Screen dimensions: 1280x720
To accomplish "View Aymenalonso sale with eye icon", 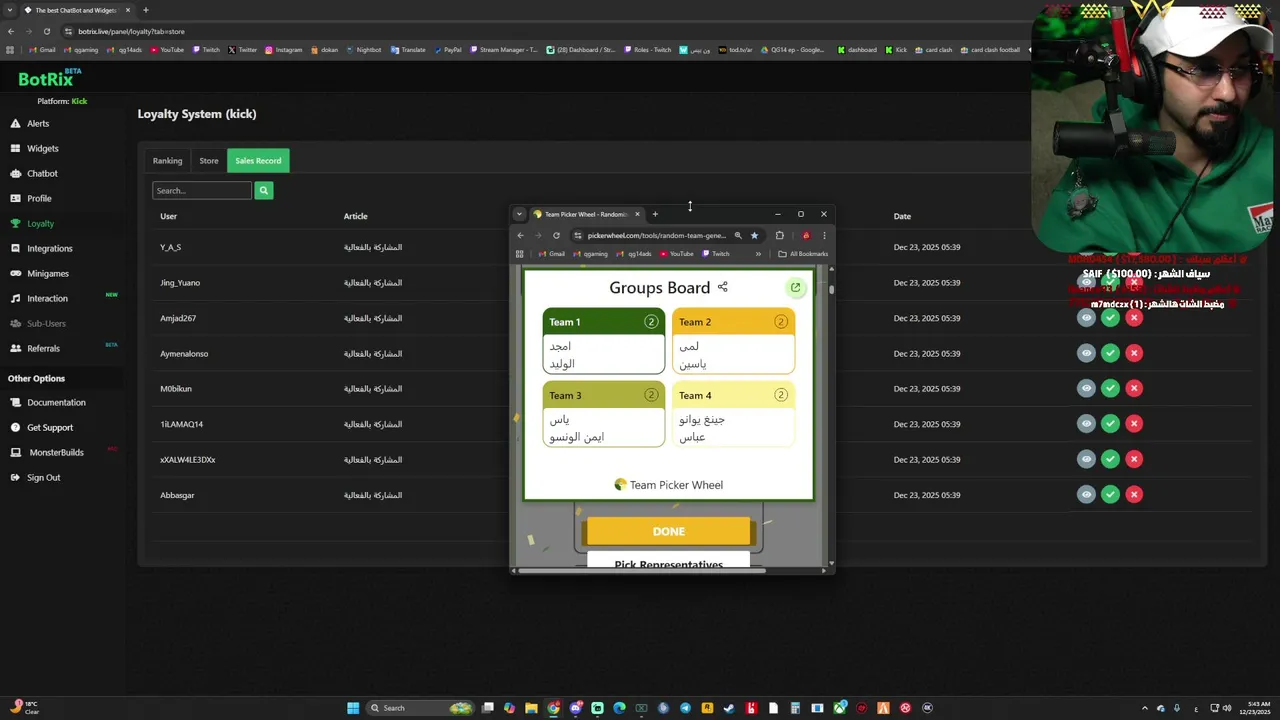I will 1086,353.
